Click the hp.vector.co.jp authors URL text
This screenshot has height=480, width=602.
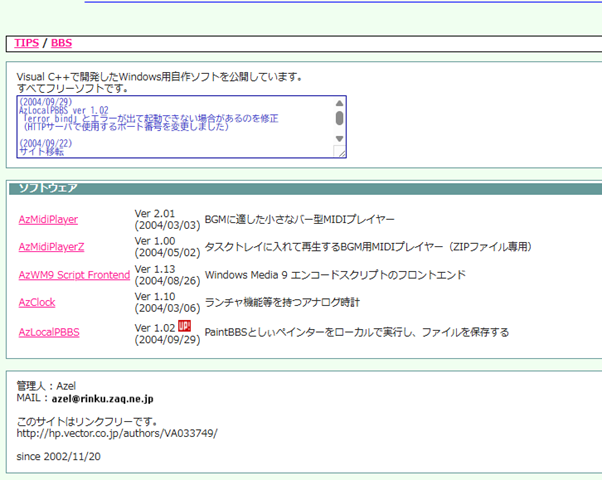coord(117,434)
